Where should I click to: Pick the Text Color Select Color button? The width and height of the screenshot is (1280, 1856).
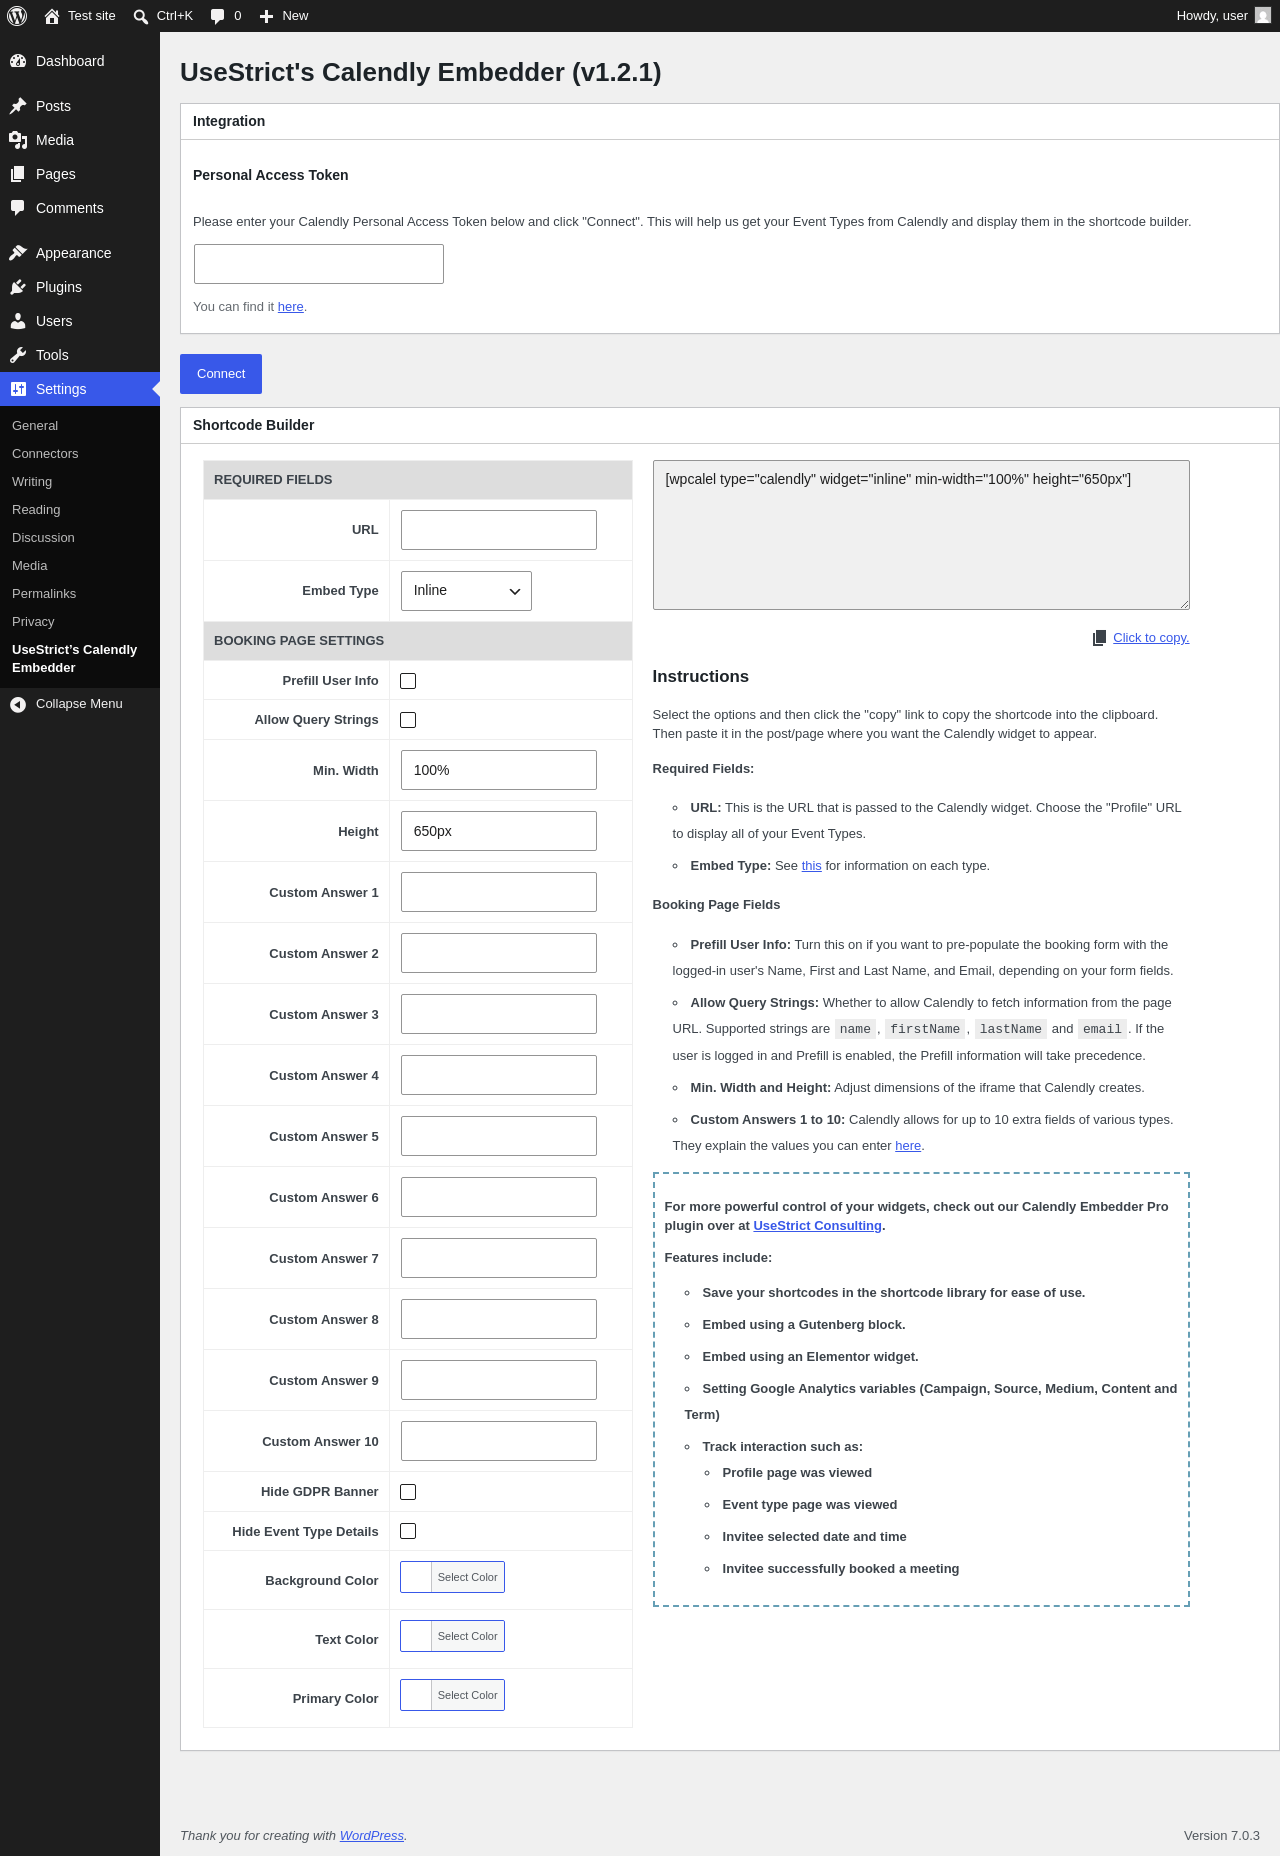coord(467,1636)
